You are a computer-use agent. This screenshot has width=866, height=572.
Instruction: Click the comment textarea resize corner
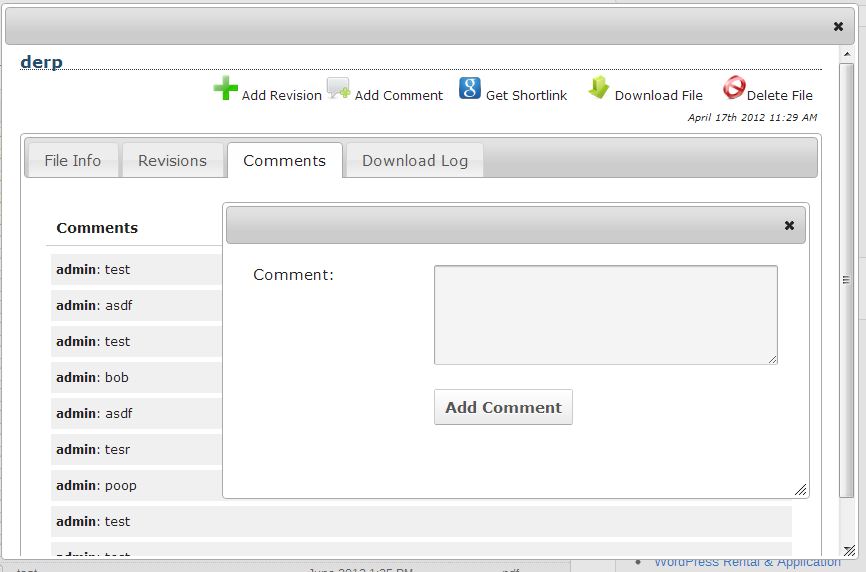point(772,359)
